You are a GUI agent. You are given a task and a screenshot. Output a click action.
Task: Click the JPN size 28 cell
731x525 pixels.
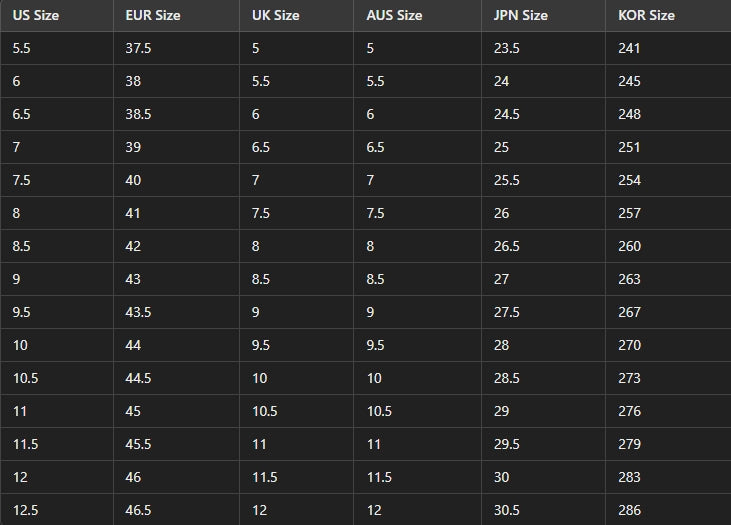(501, 345)
